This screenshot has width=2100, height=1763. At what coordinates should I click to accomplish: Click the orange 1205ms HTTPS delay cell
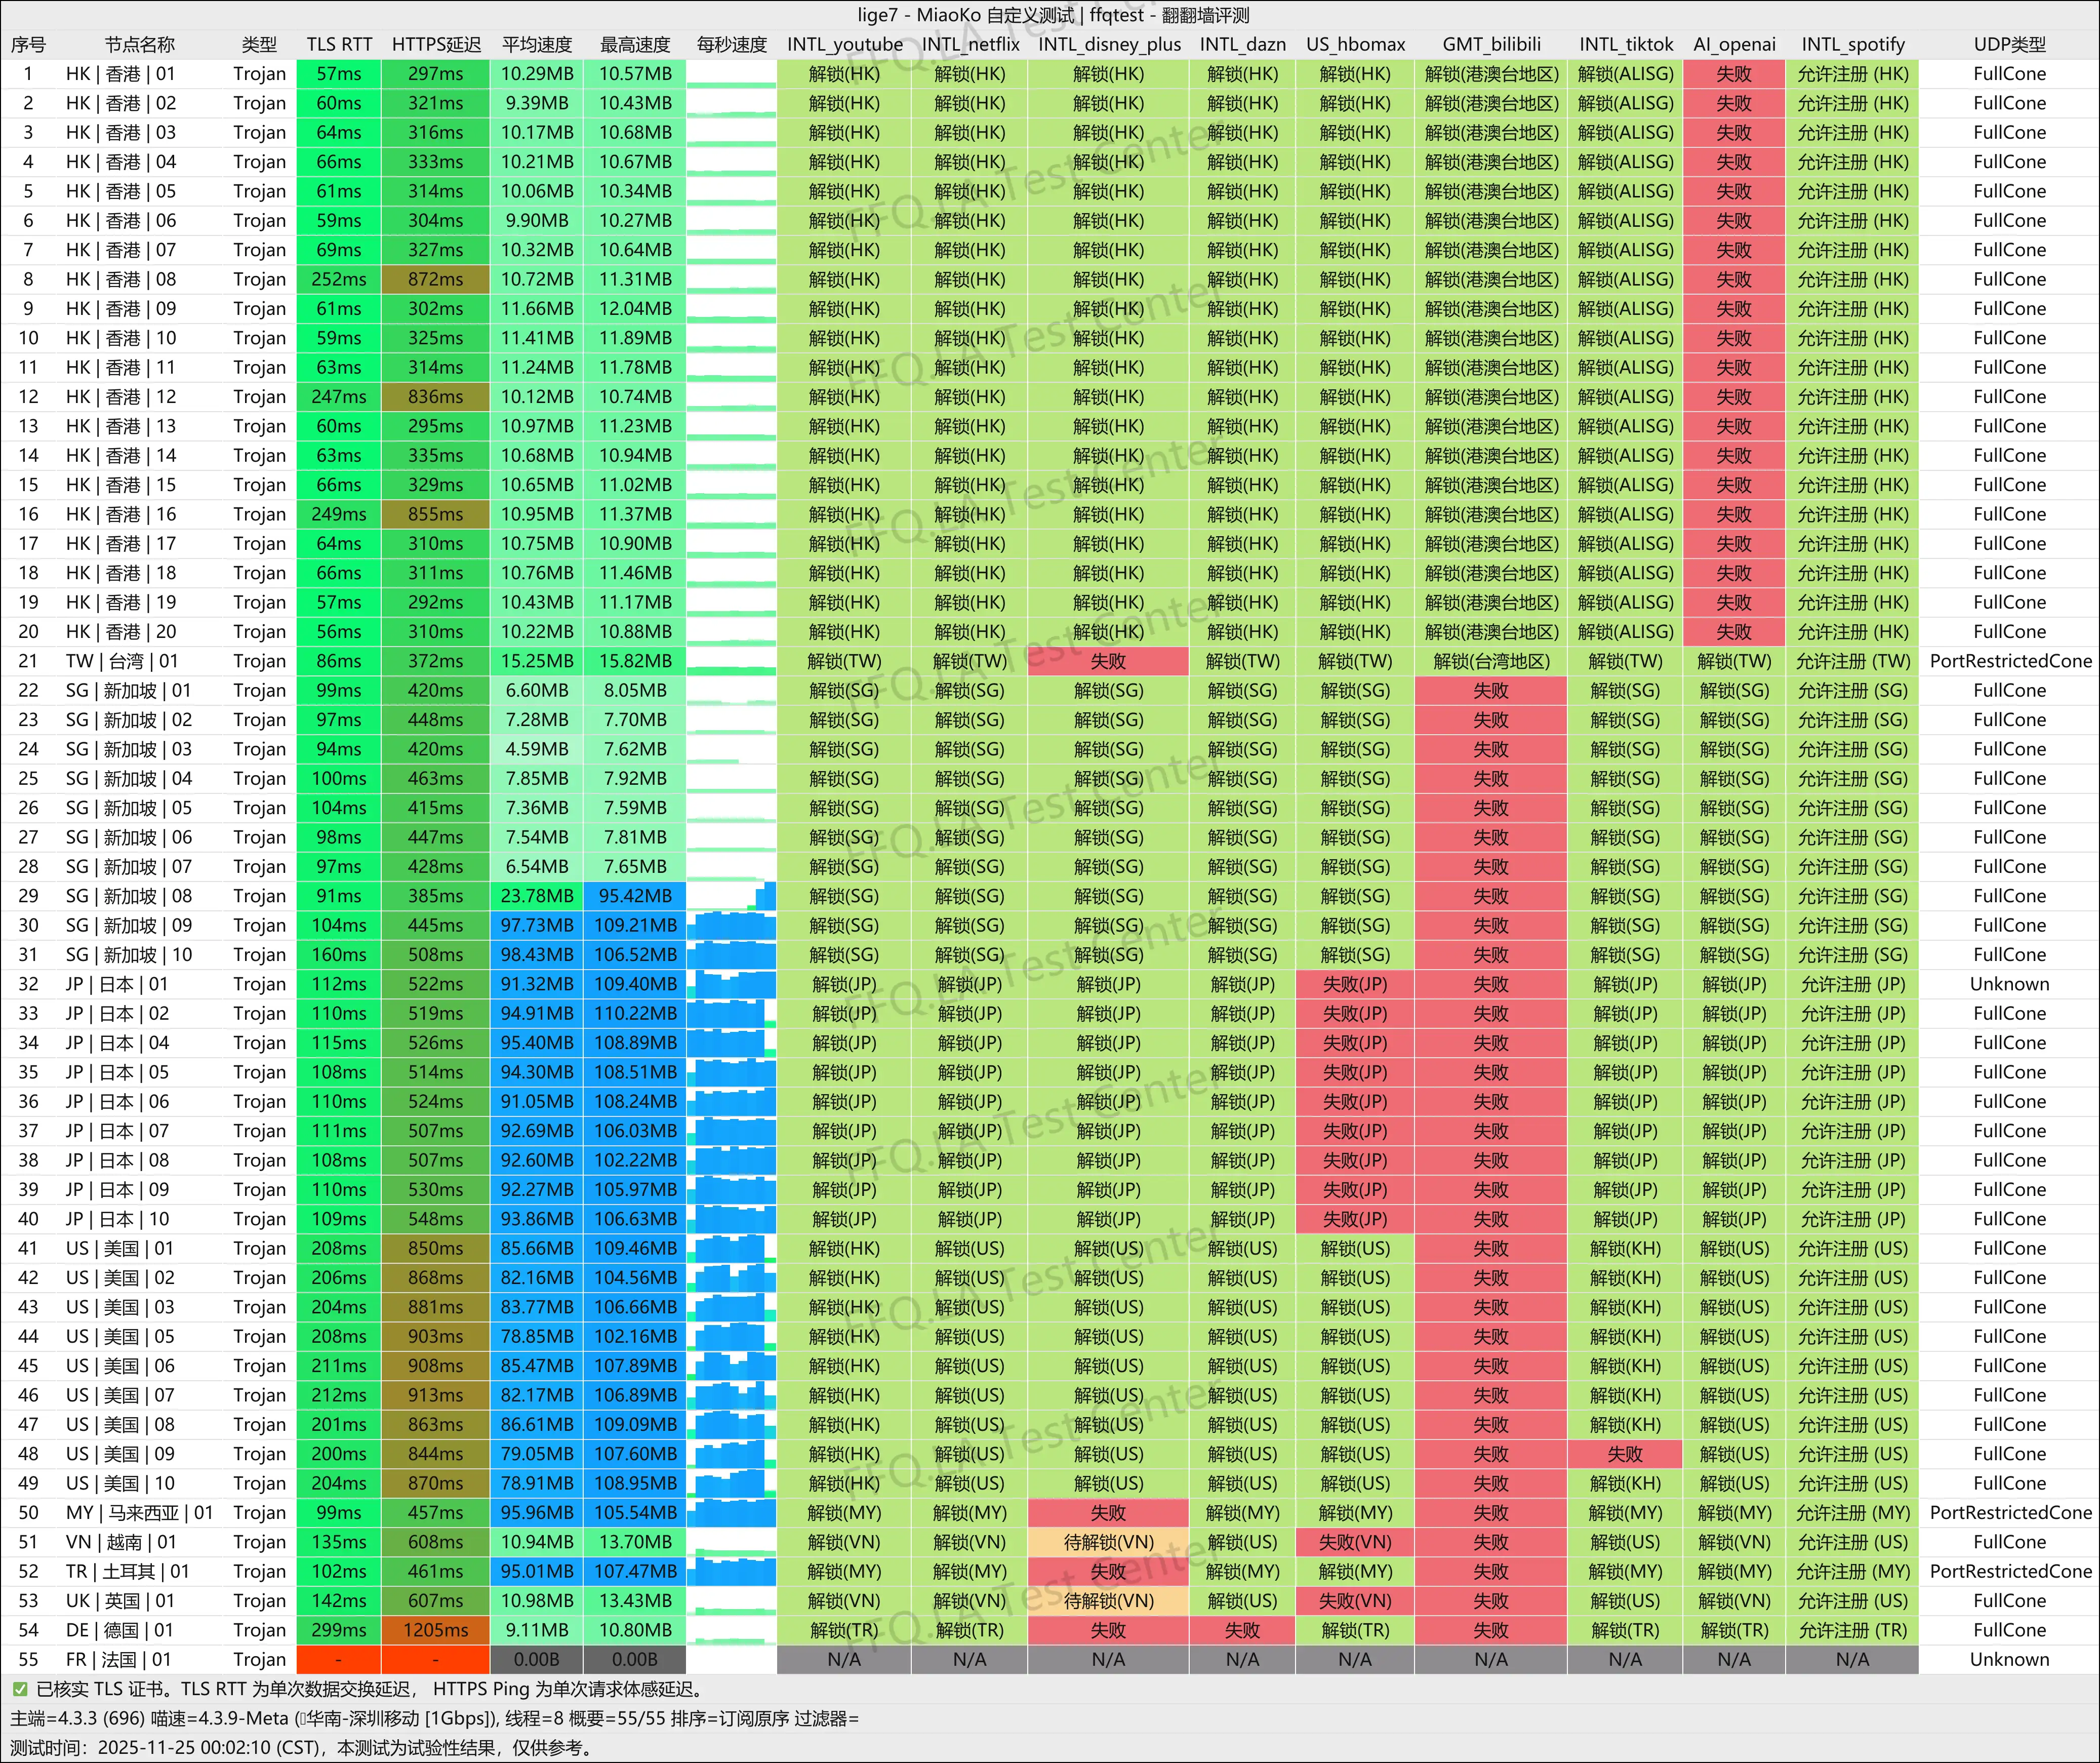coord(436,1630)
